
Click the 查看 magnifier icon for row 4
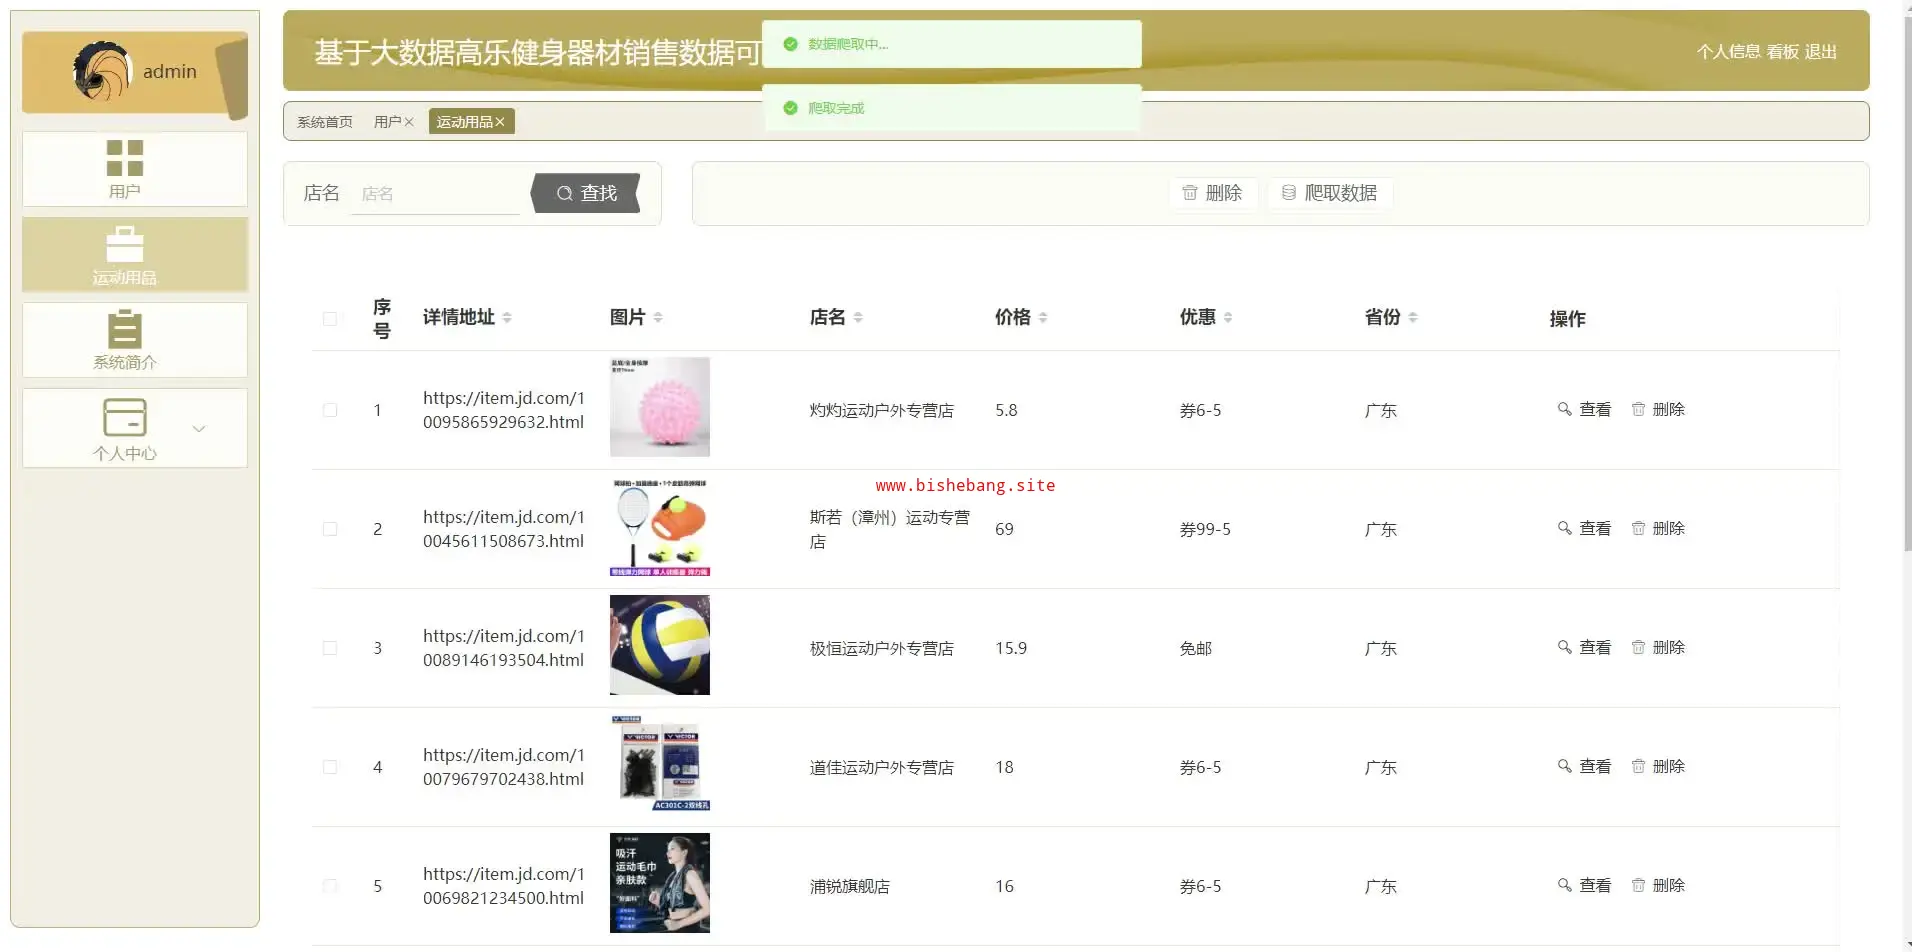1565,766
